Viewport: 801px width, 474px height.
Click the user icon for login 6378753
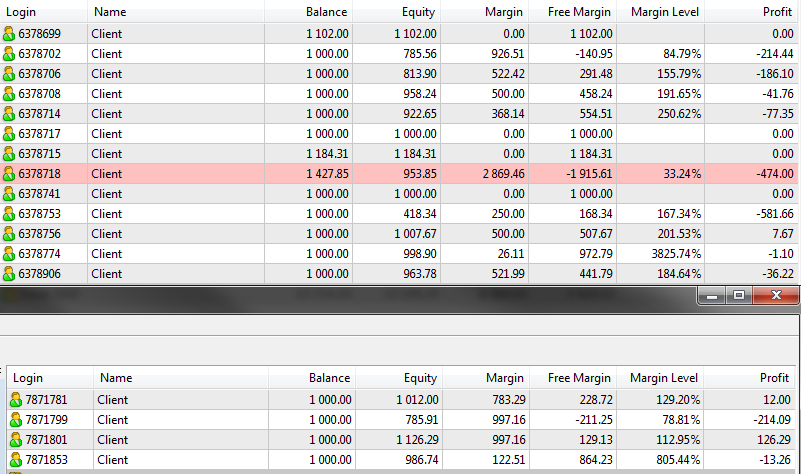click(9, 214)
